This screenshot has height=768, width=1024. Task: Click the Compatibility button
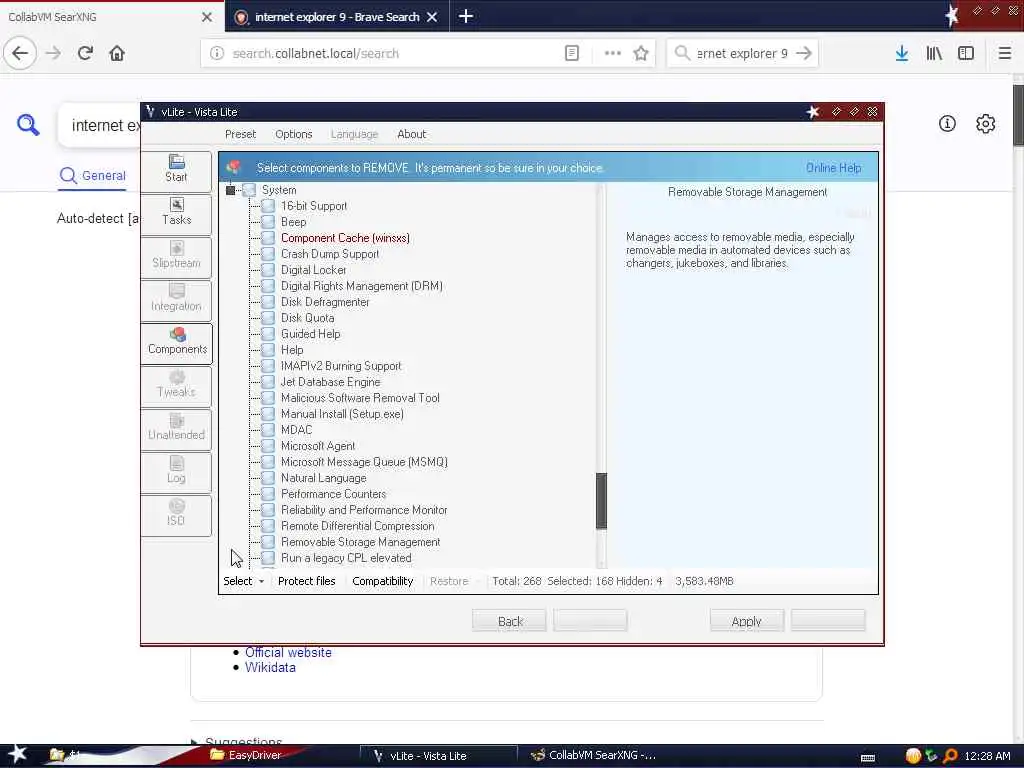[x=383, y=581]
